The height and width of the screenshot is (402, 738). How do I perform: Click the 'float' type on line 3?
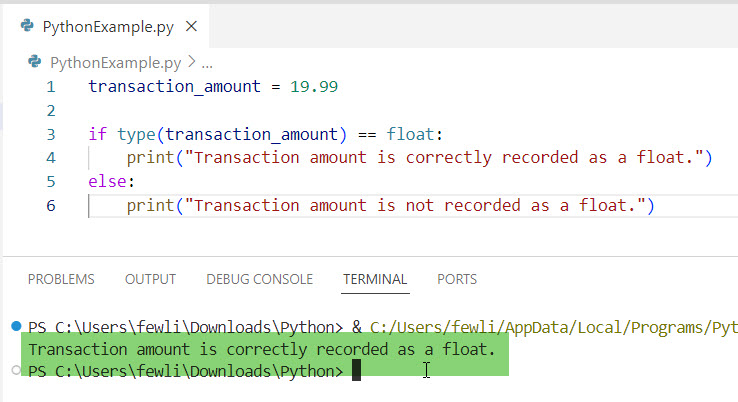pos(410,134)
